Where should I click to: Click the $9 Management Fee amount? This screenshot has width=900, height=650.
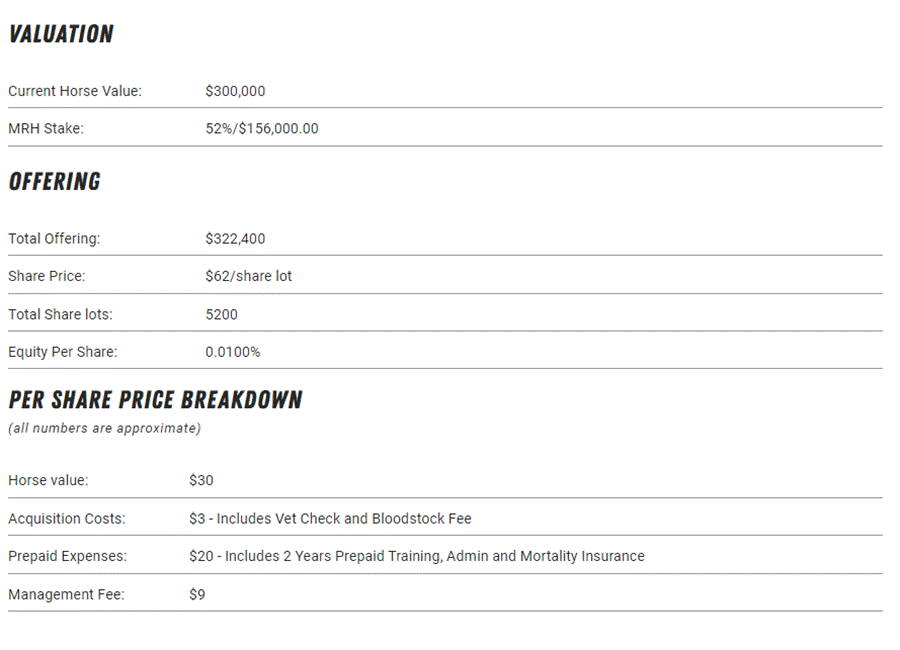tap(197, 594)
